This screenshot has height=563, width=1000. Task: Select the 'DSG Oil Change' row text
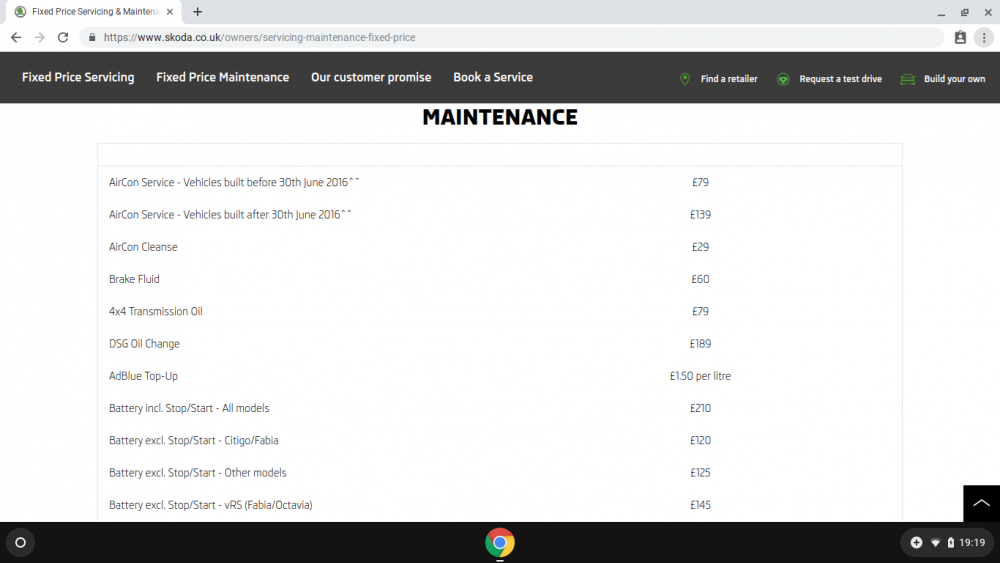[x=144, y=344]
